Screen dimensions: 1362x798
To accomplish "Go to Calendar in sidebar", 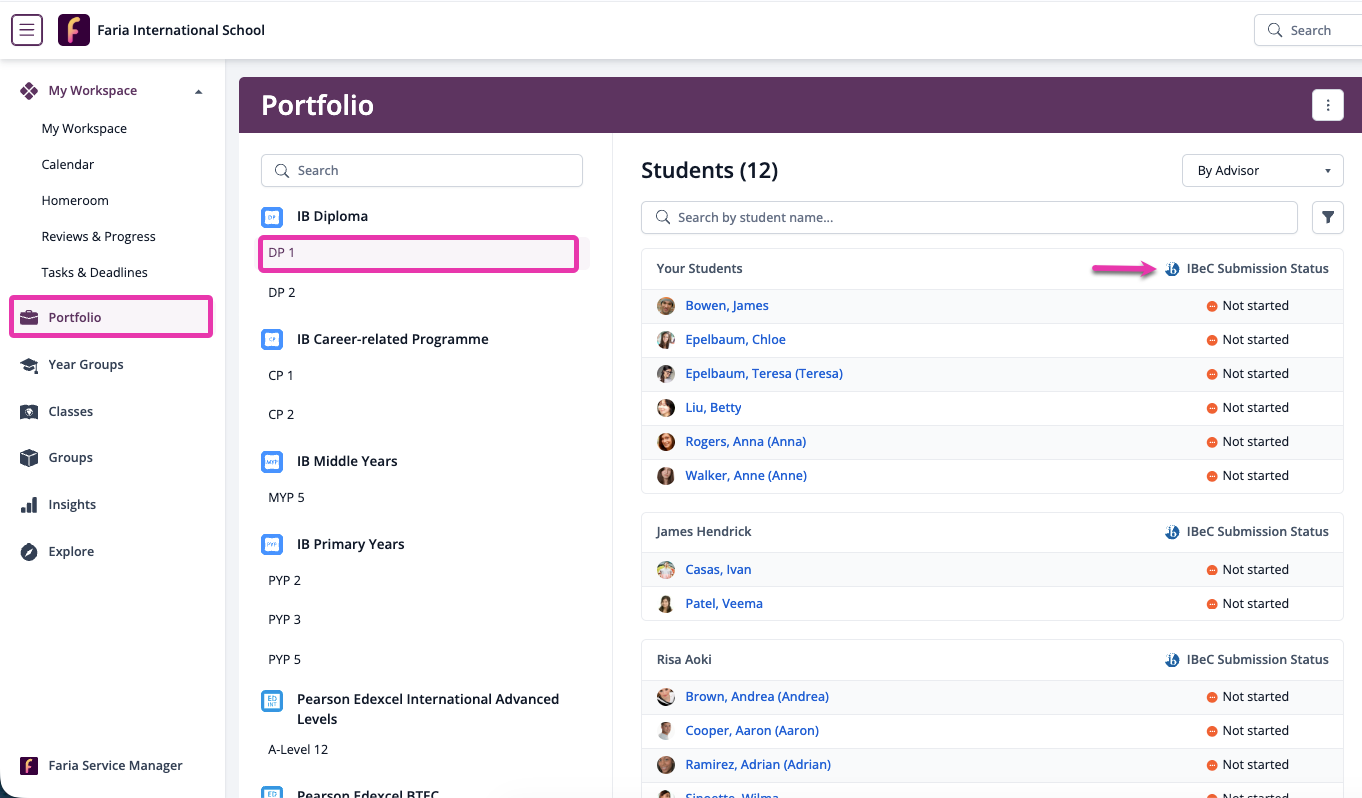I will click(68, 165).
